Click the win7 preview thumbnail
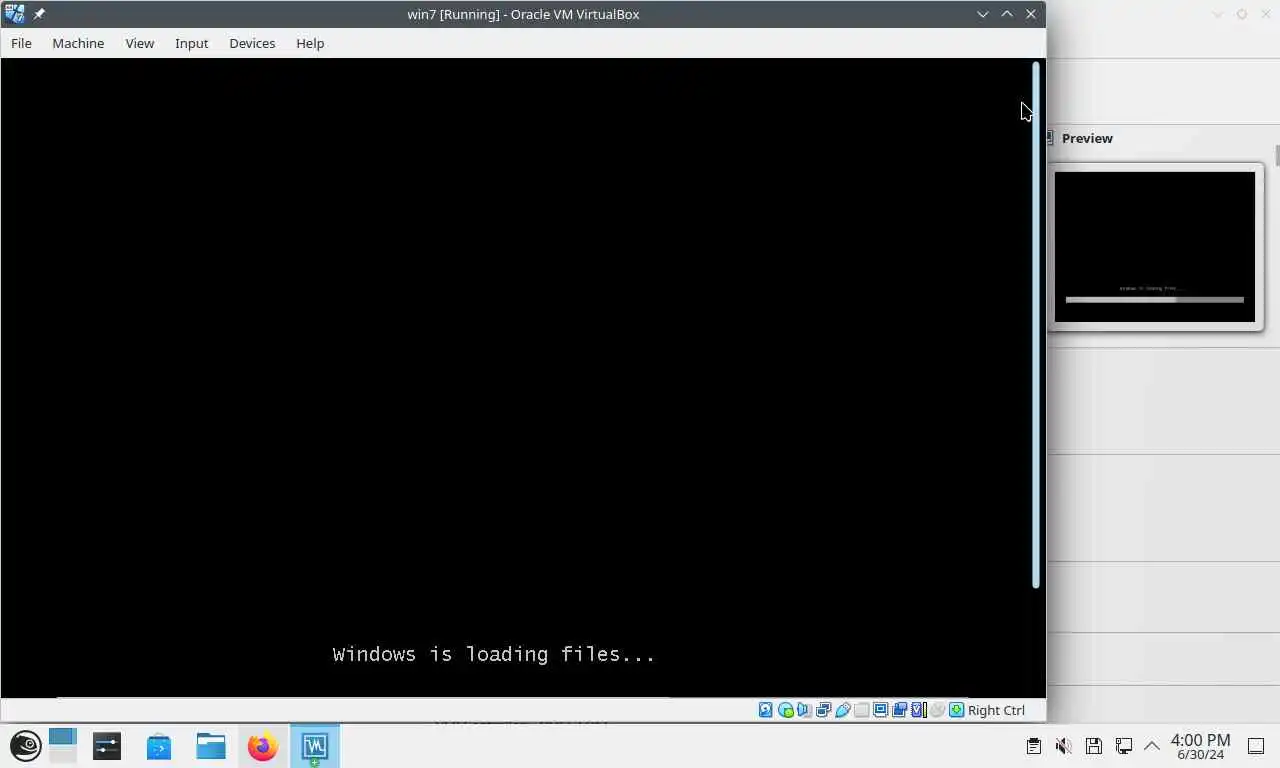 [x=1155, y=247]
